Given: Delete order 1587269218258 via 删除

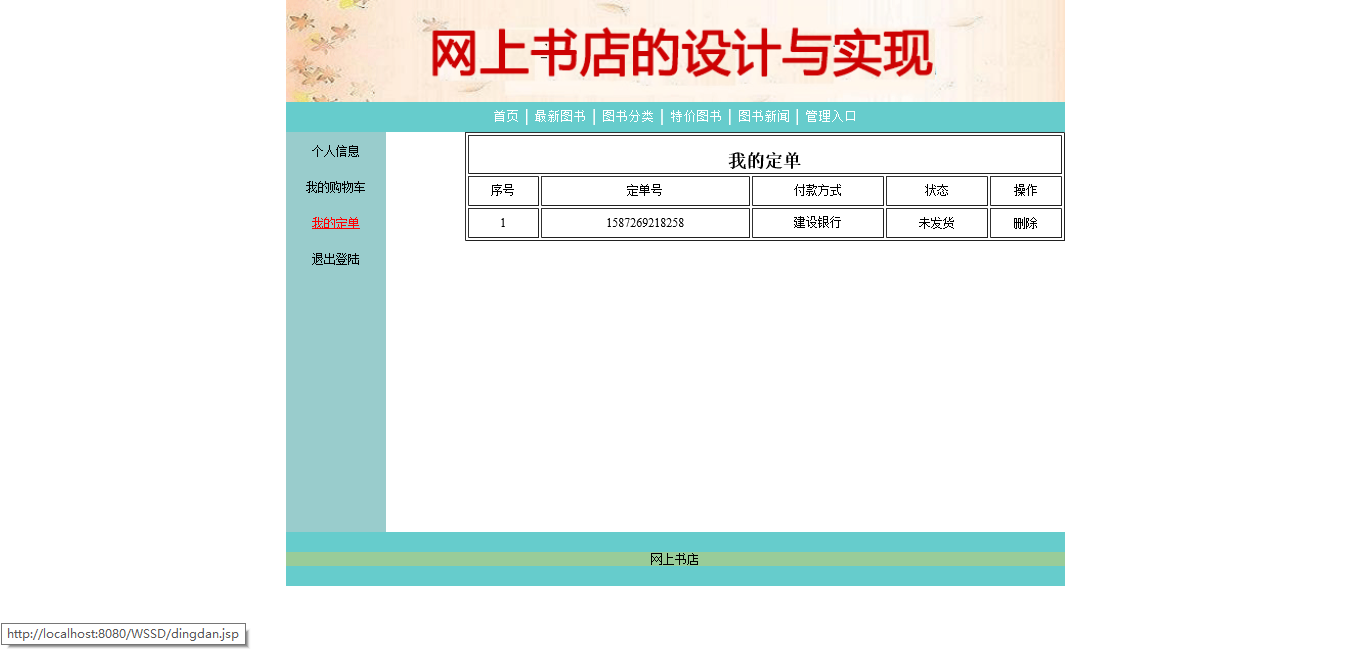Looking at the screenshot, I should coord(1025,223).
